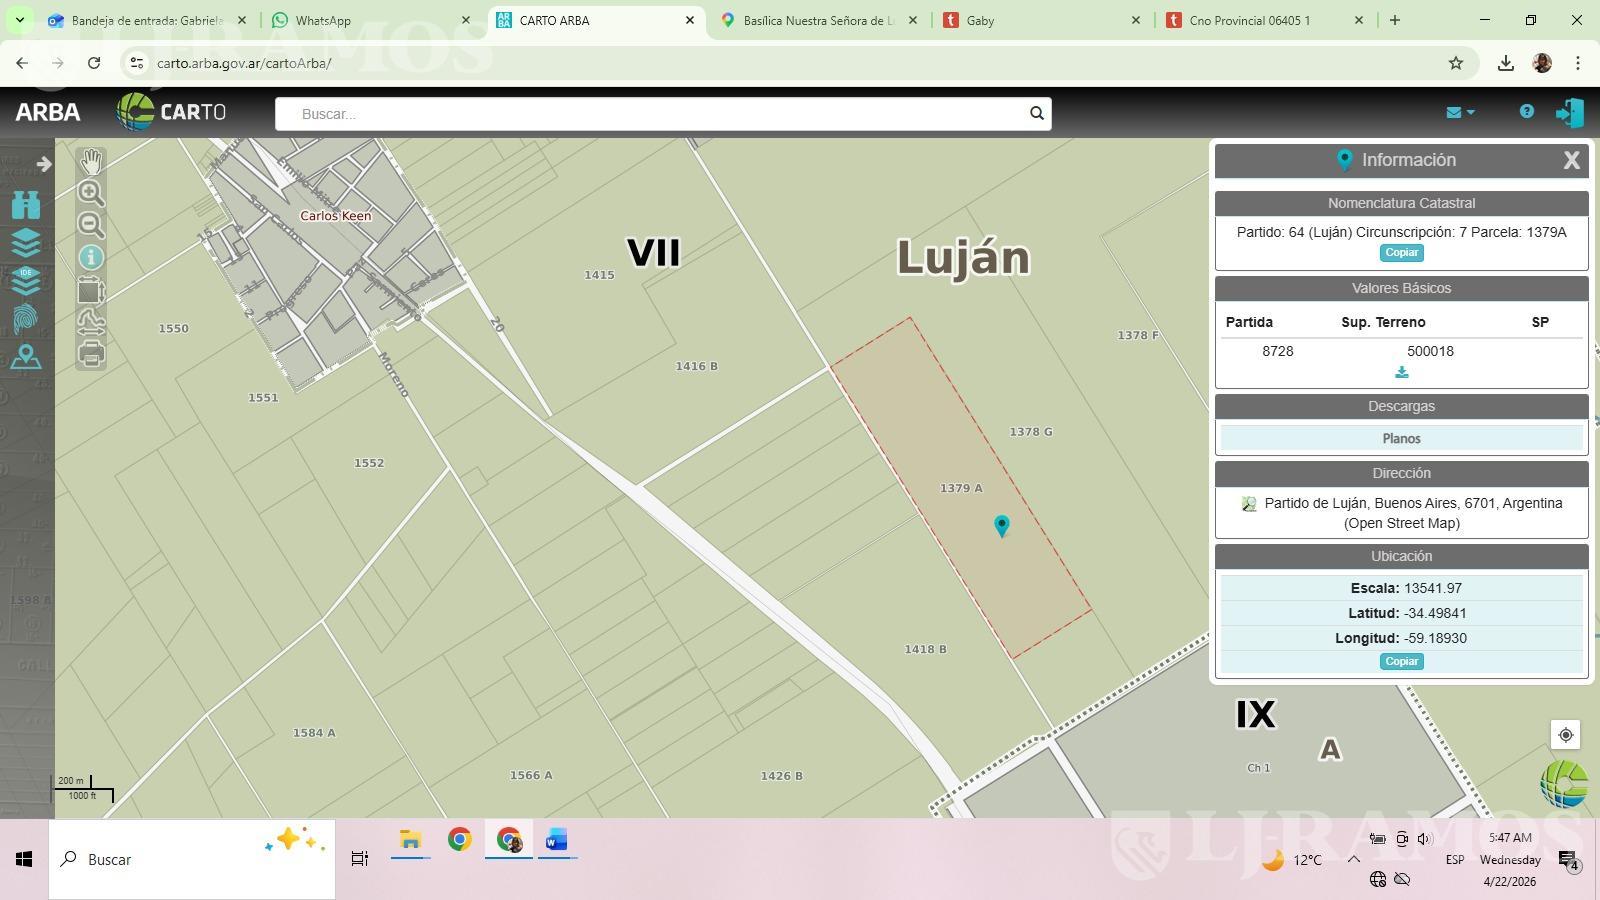This screenshot has height=900, width=1600.
Task: Open the Chrome profile avatar
Action: coord(1542,63)
